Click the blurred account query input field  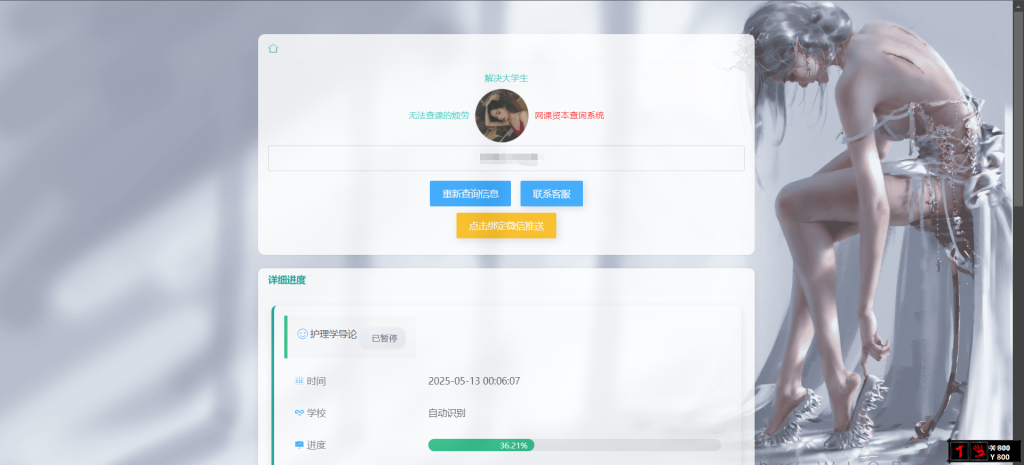[506, 158]
